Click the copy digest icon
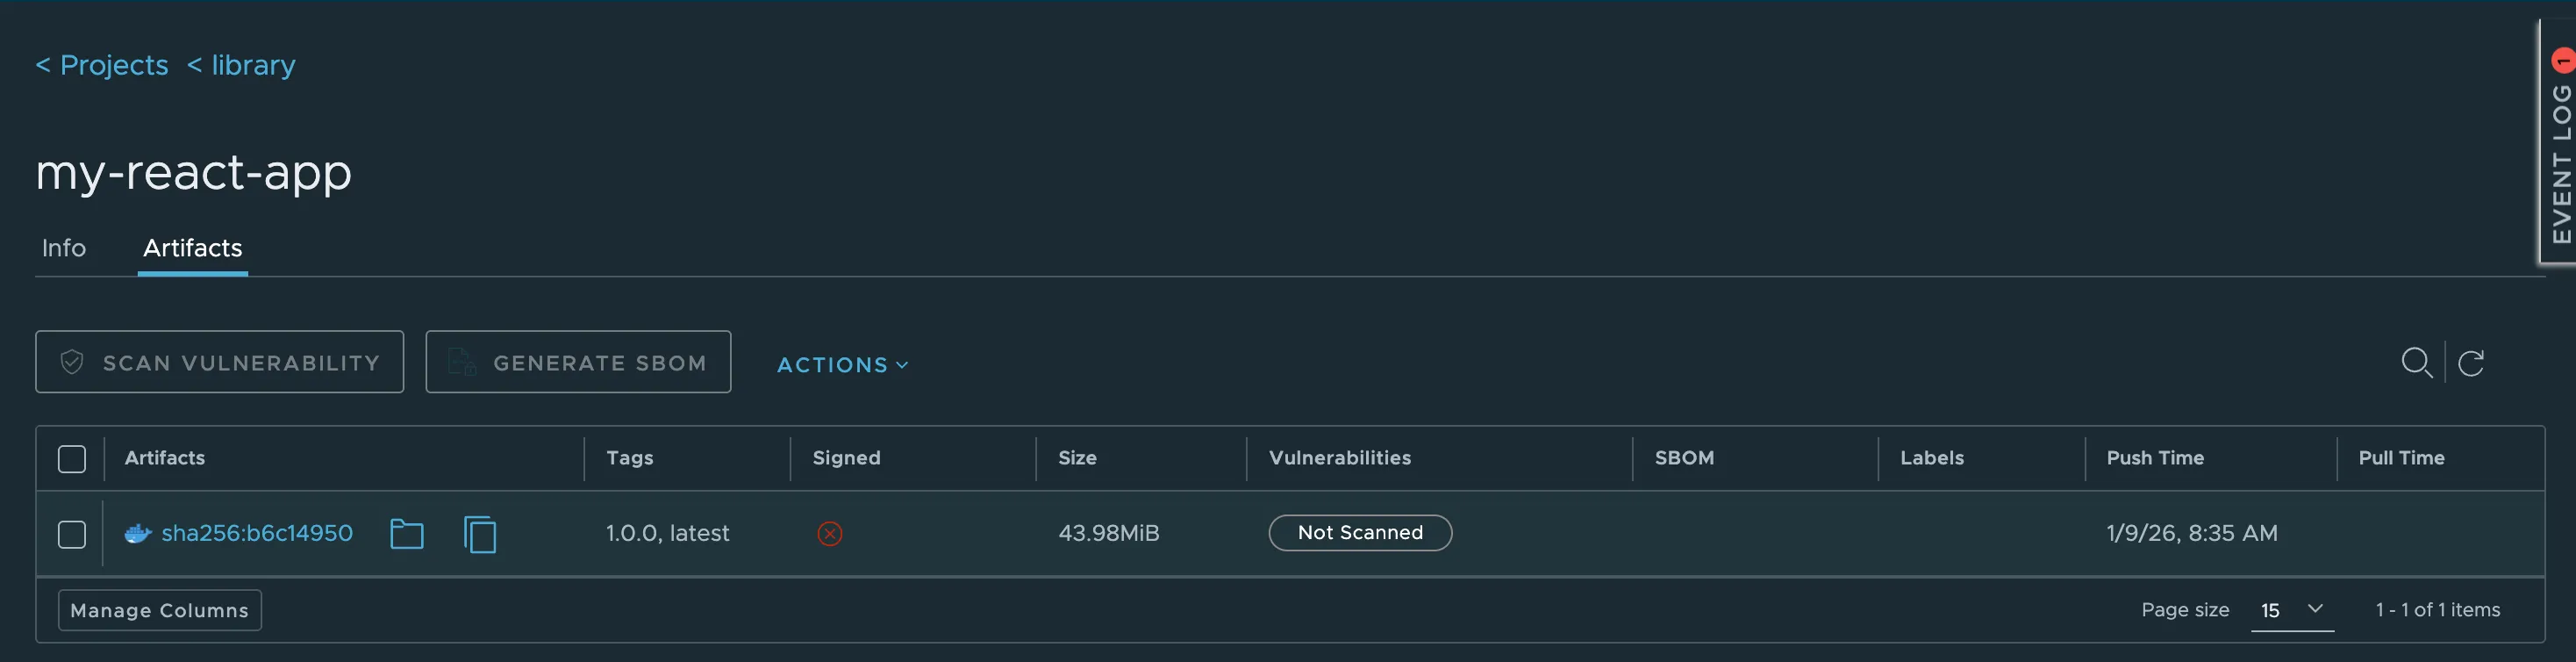2576x662 pixels. pos(480,534)
